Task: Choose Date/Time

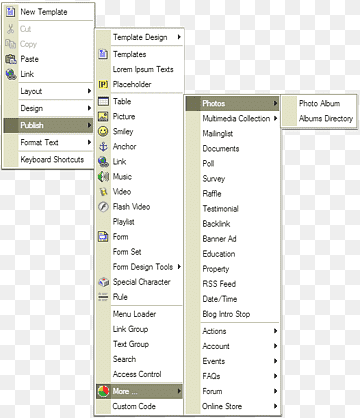Action: [232, 299]
